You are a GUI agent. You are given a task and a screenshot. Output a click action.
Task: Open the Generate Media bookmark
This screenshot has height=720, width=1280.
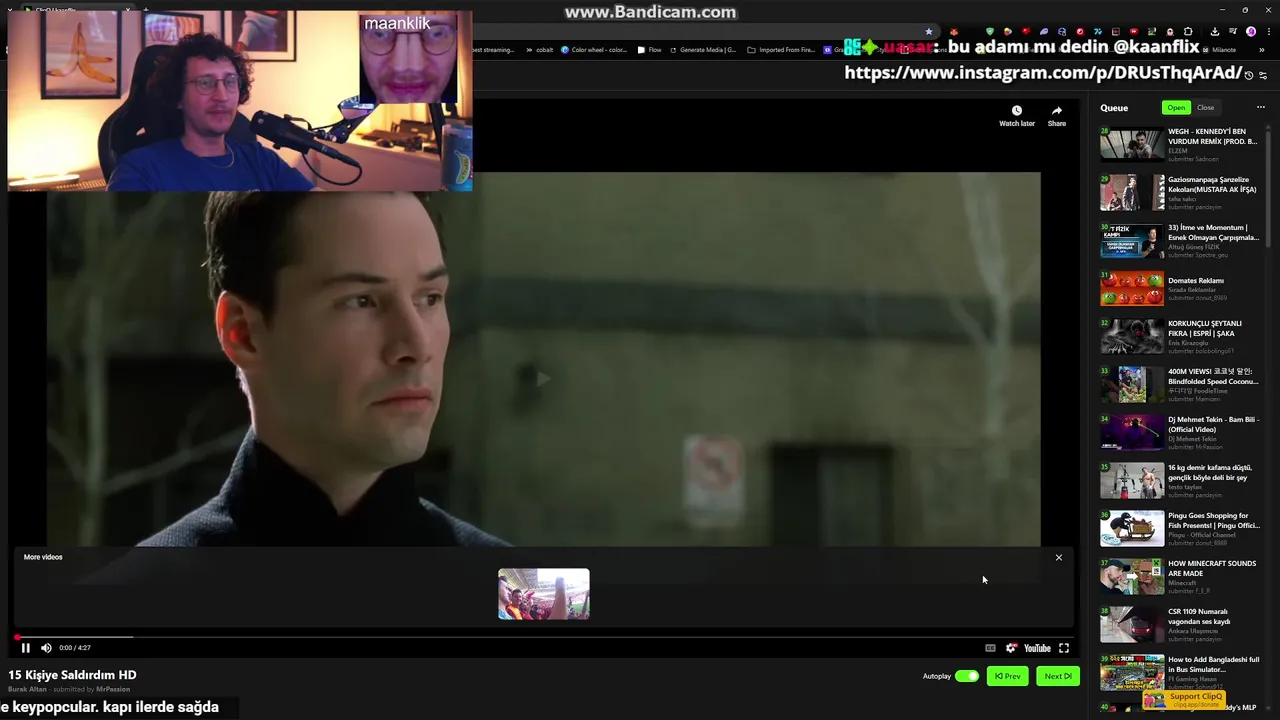coord(703,50)
